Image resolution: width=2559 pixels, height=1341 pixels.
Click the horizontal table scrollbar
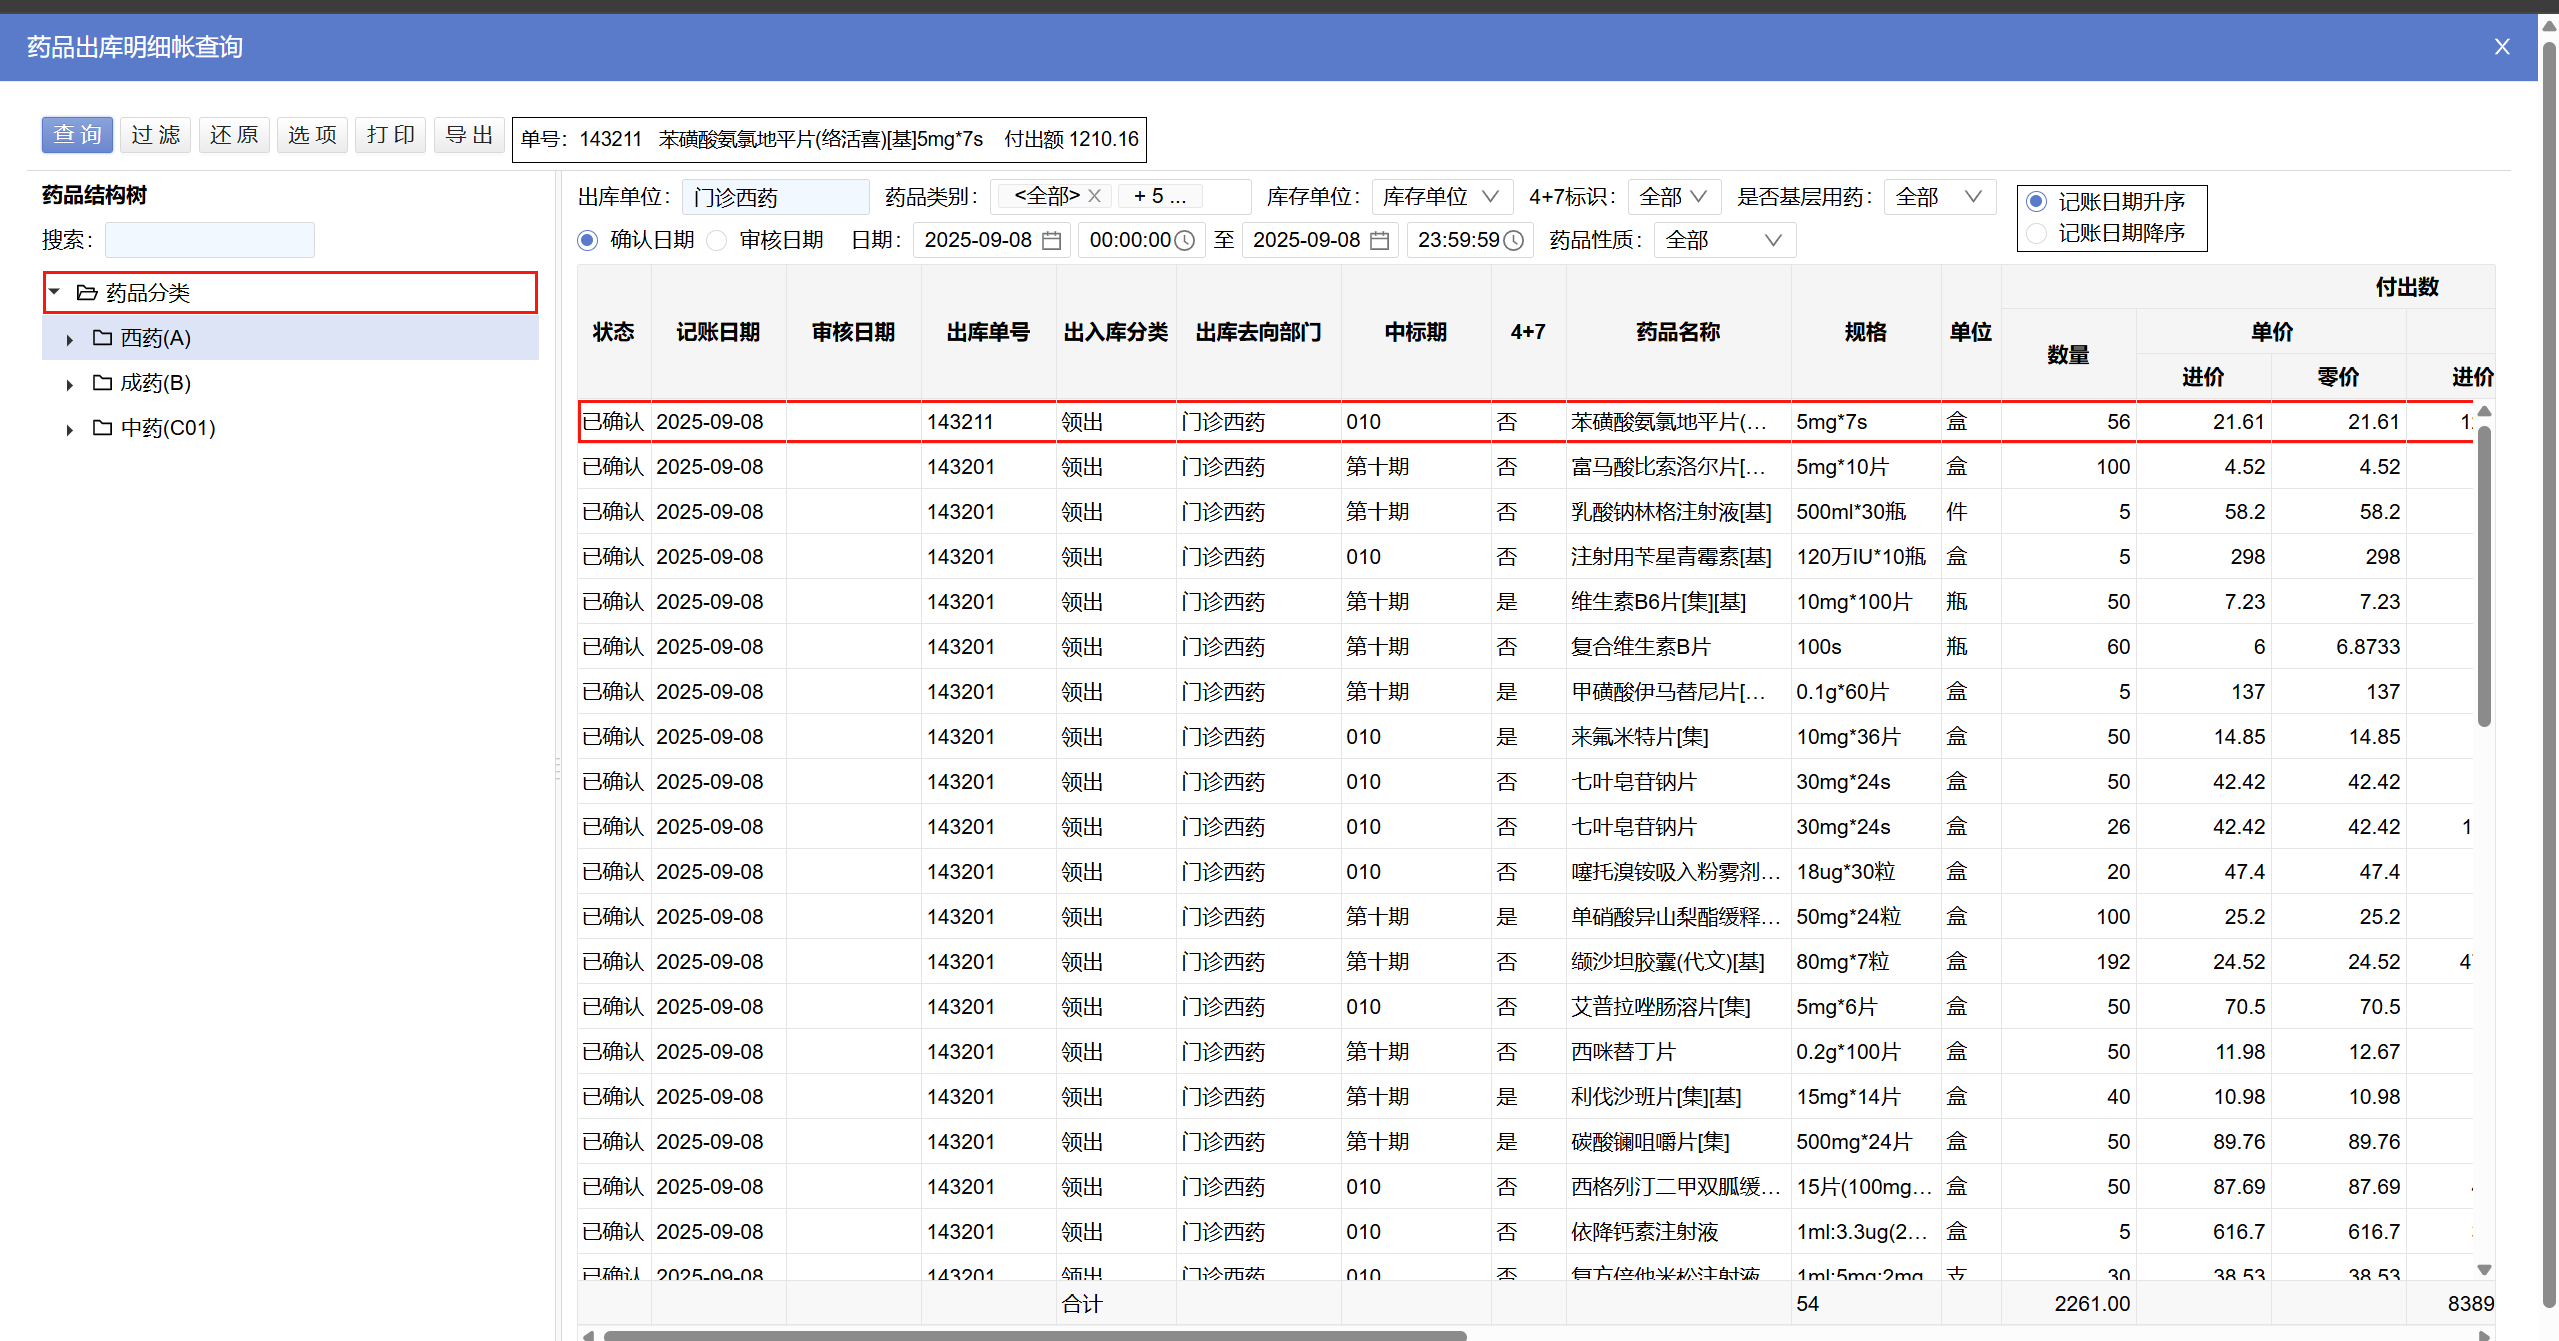1034,1334
